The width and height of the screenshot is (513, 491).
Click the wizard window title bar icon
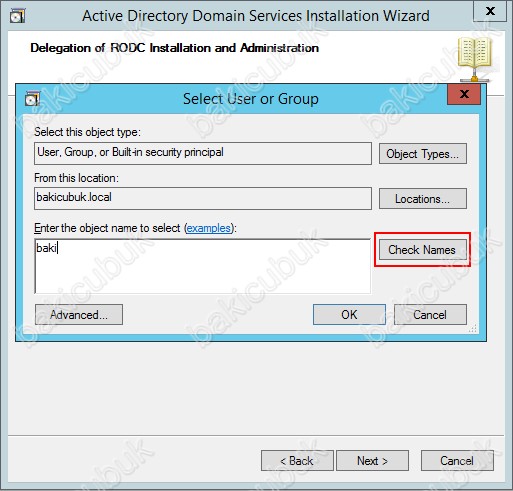tap(17, 16)
